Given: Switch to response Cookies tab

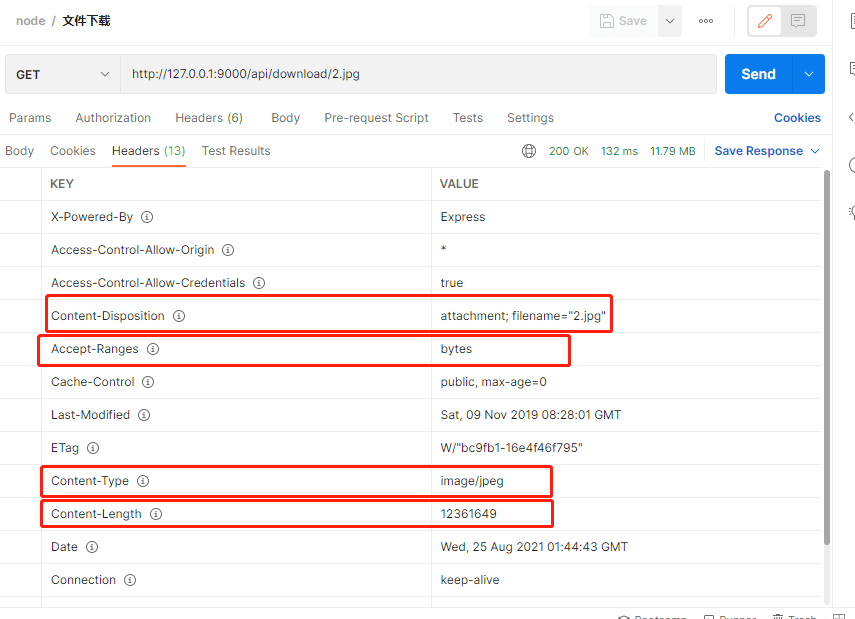Looking at the screenshot, I should 73,151.
